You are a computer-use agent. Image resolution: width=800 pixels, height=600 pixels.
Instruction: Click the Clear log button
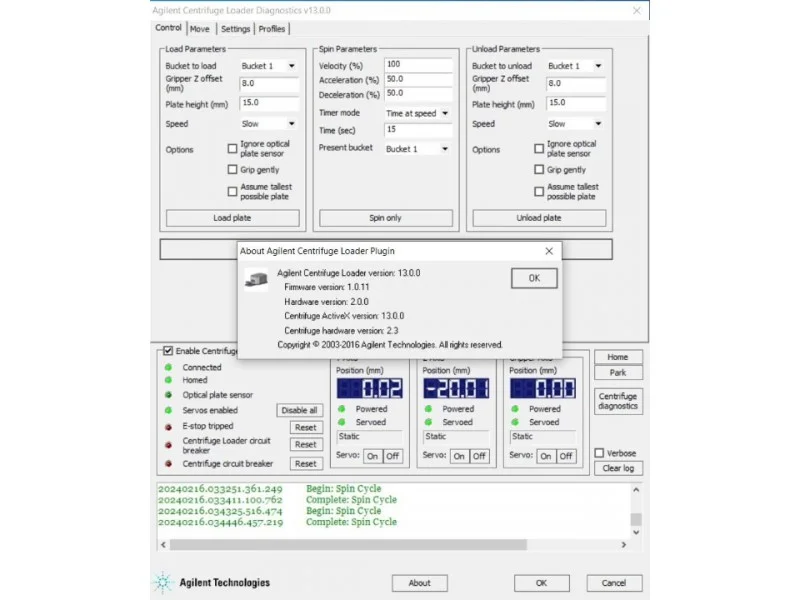(618, 468)
